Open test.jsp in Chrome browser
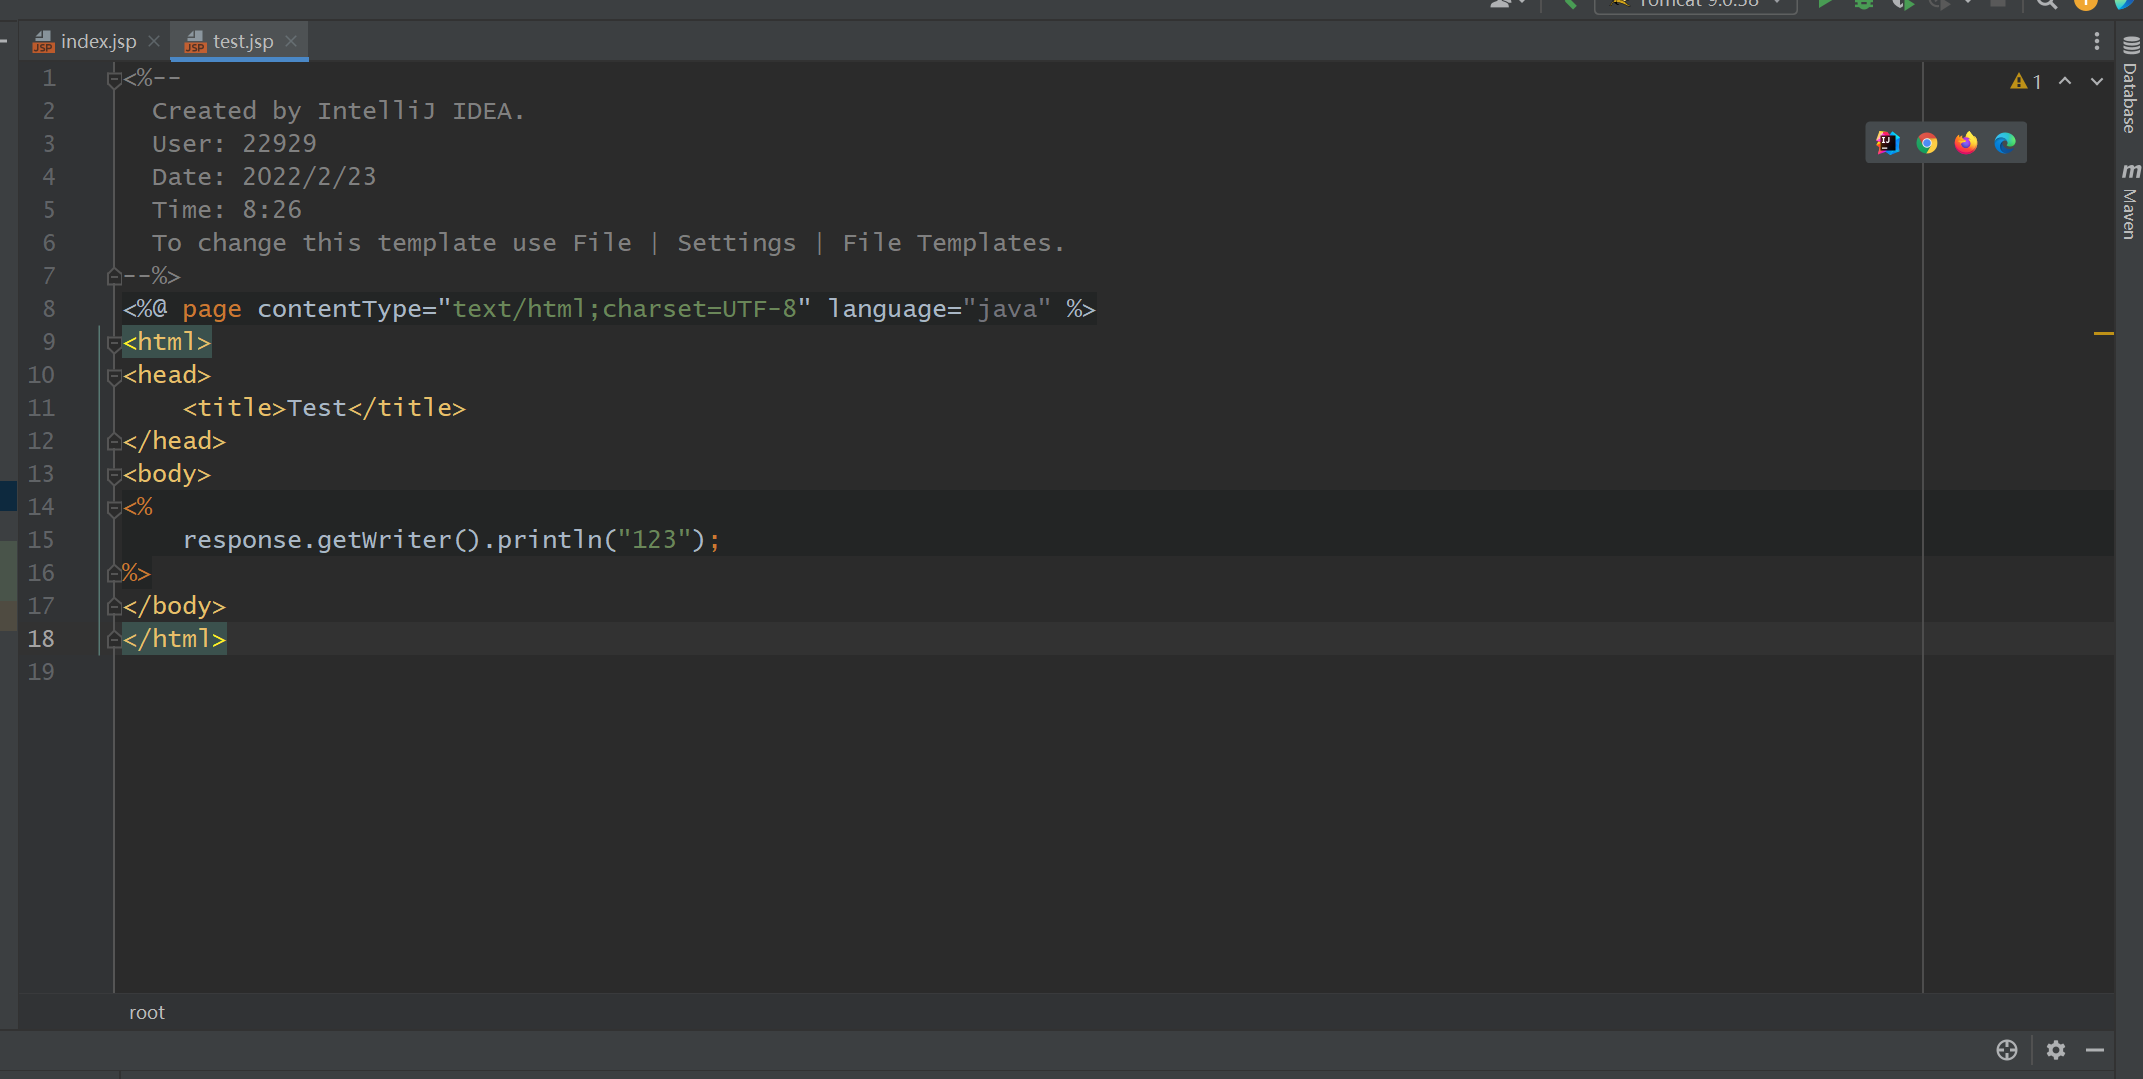The width and height of the screenshot is (2143, 1079). (x=1927, y=143)
